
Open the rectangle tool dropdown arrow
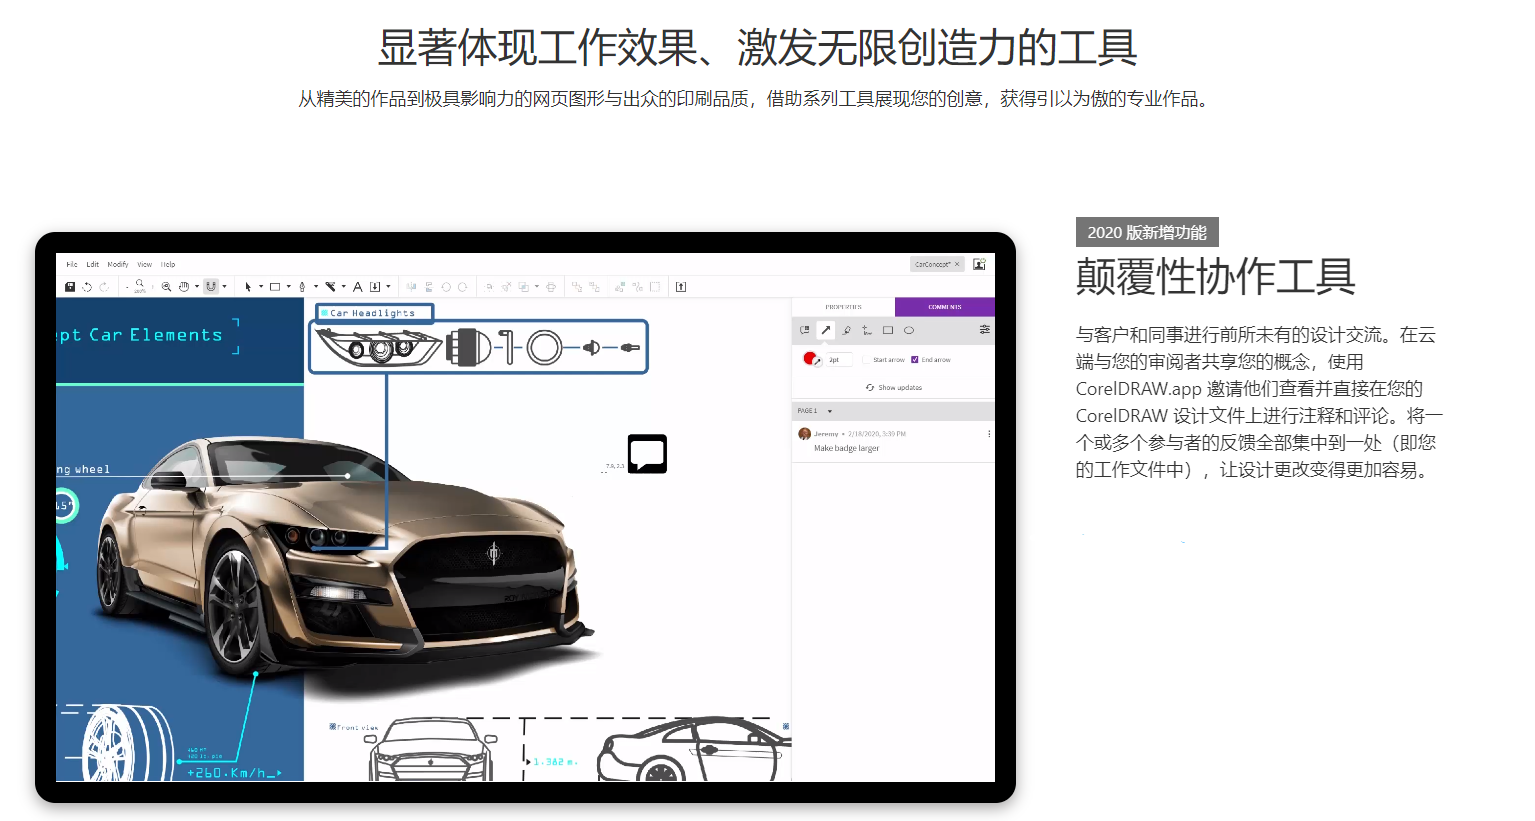point(289,287)
